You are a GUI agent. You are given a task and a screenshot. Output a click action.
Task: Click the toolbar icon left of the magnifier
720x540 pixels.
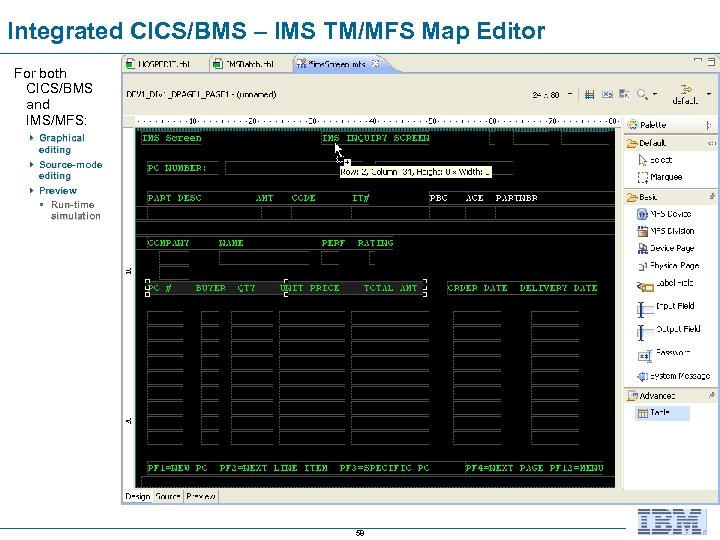[624, 94]
